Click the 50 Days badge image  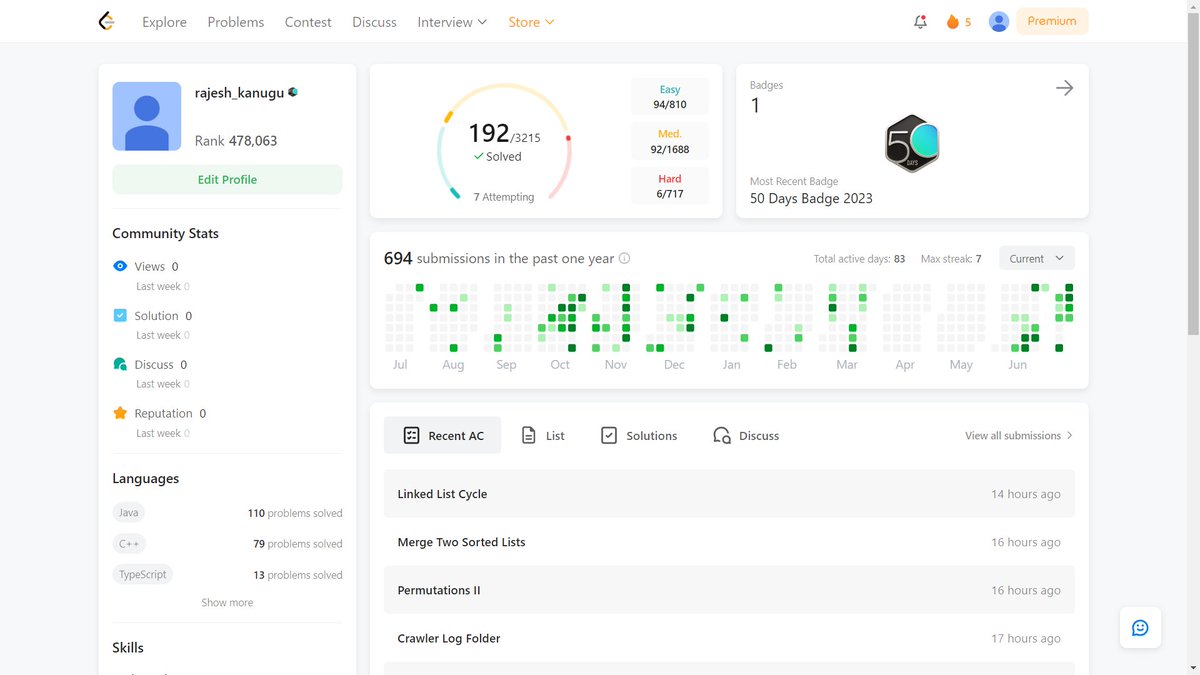(912, 144)
